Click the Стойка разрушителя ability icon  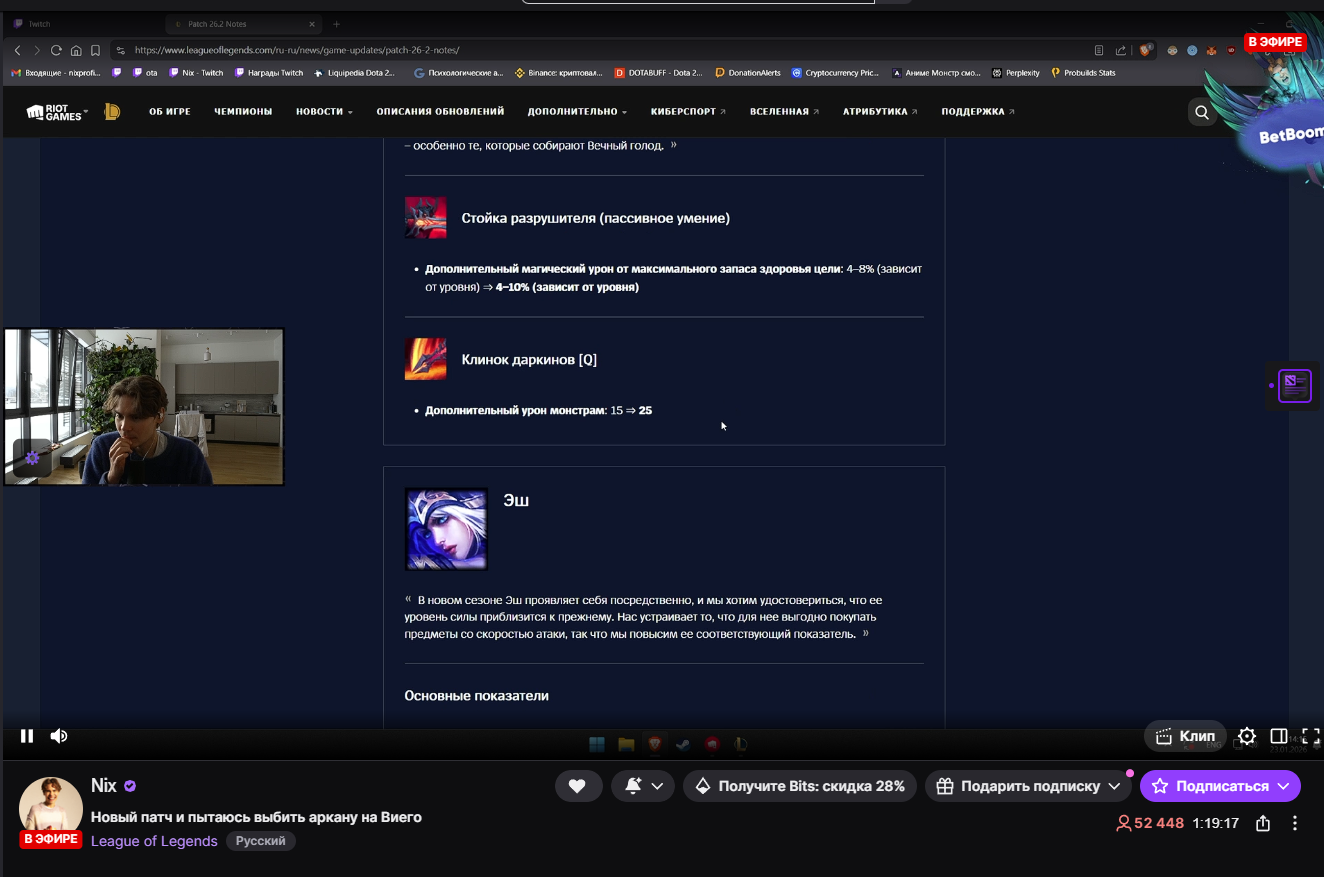[425, 217]
